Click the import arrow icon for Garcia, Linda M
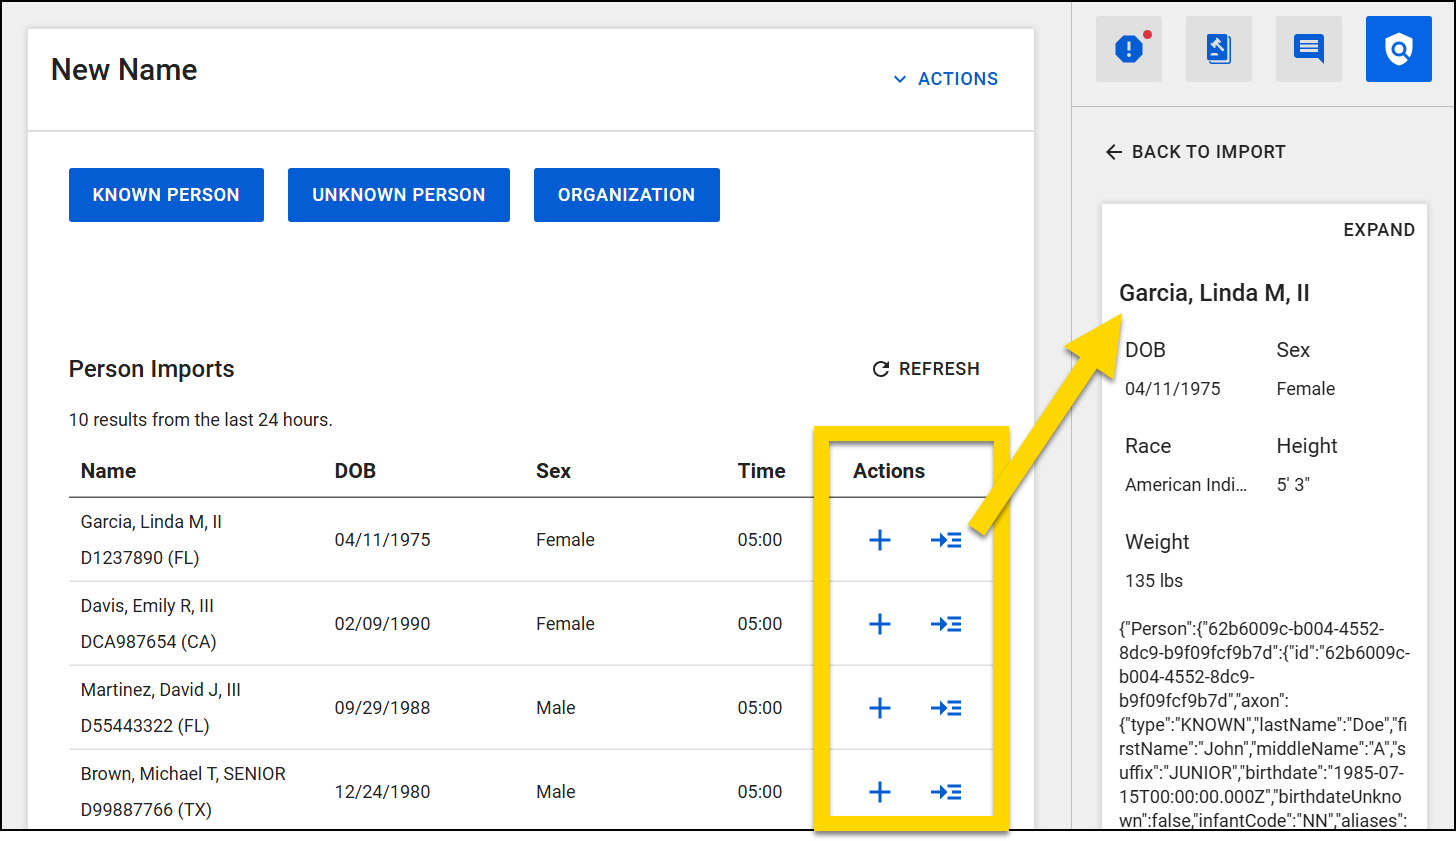The width and height of the screenshot is (1456, 841). (x=946, y=540)
